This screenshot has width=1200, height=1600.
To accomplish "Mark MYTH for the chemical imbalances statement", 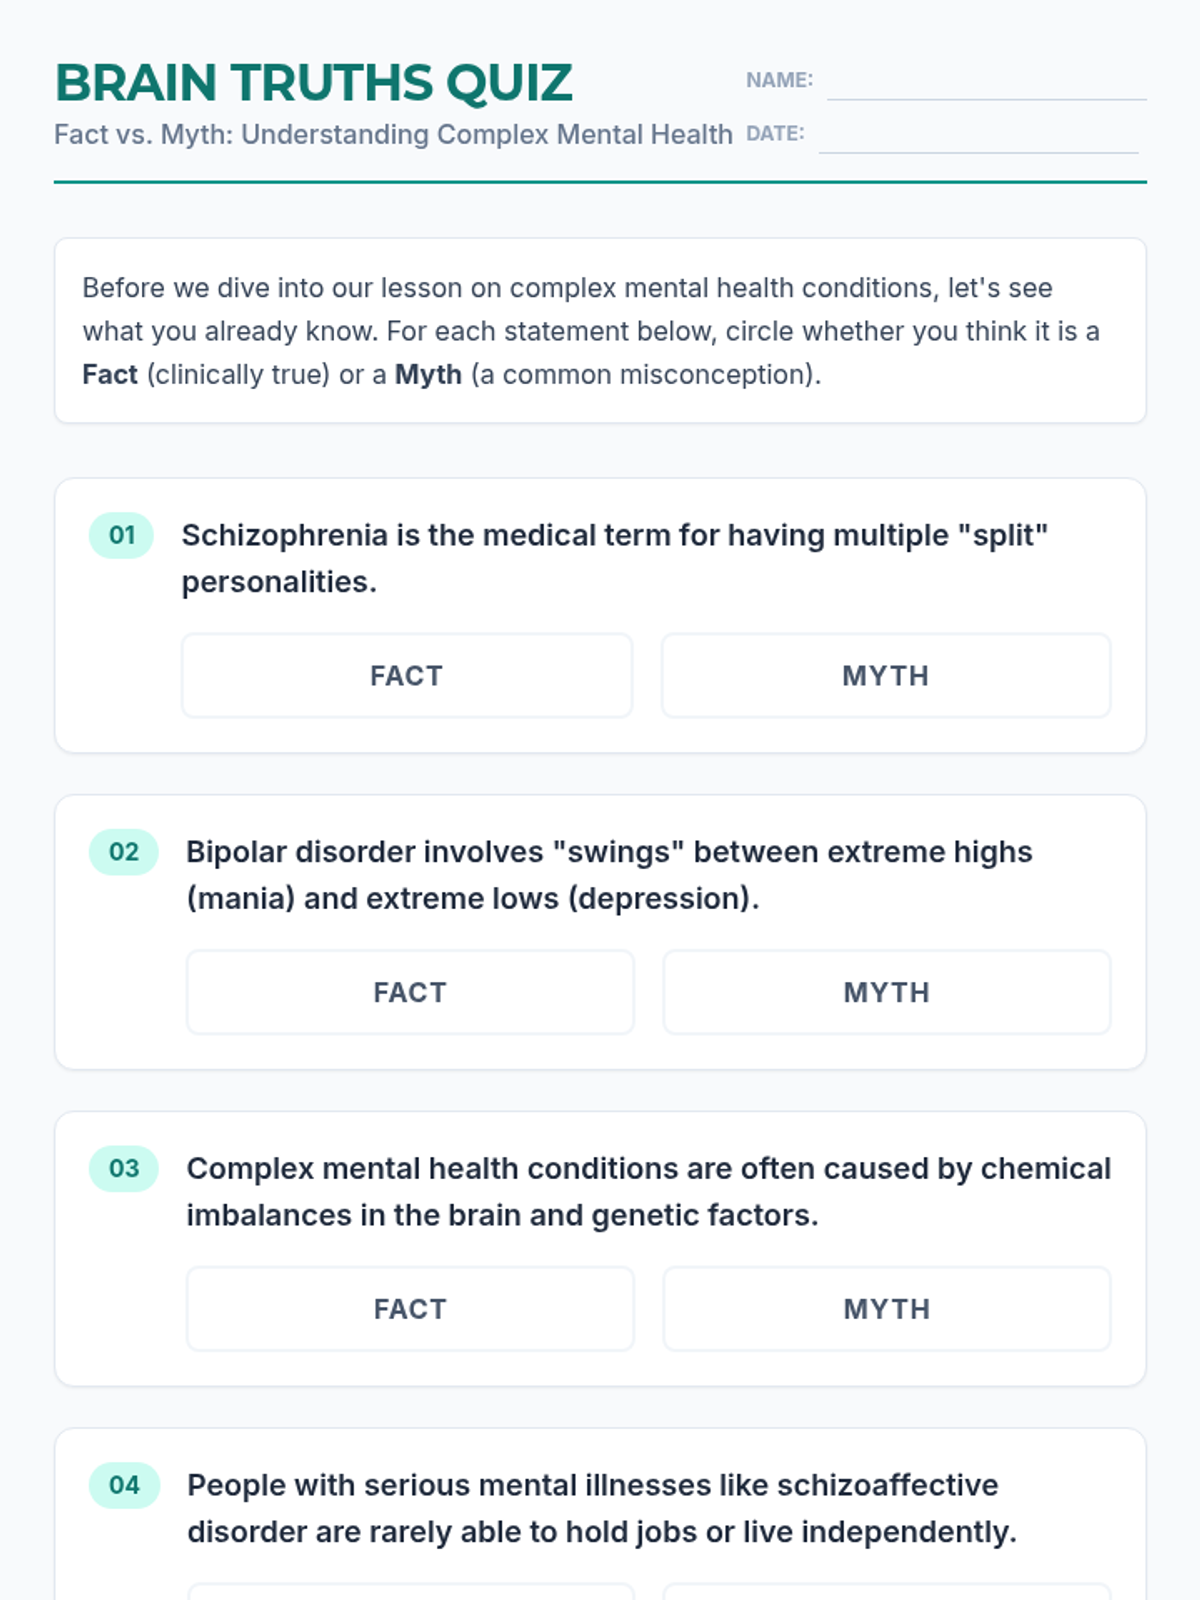I will pyautogui.click(x=887, y=1309).
